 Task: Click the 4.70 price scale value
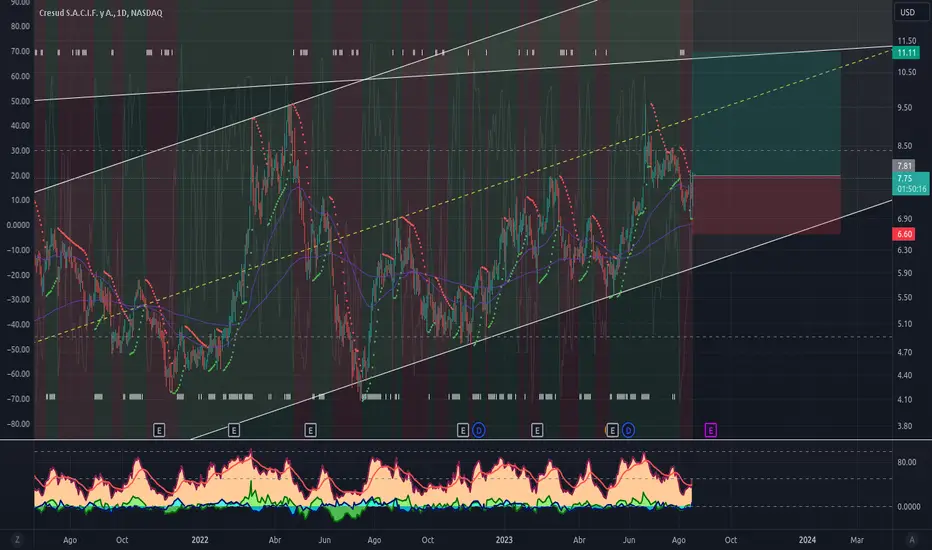pyautogui.click(x=904, y=353)
